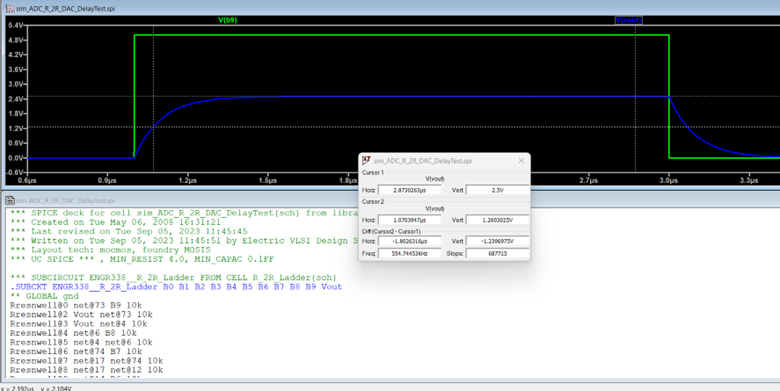Screen dimensions: 780x391
Task: Click the 1.2µs label on the time axis
Action: pos(187,181)
